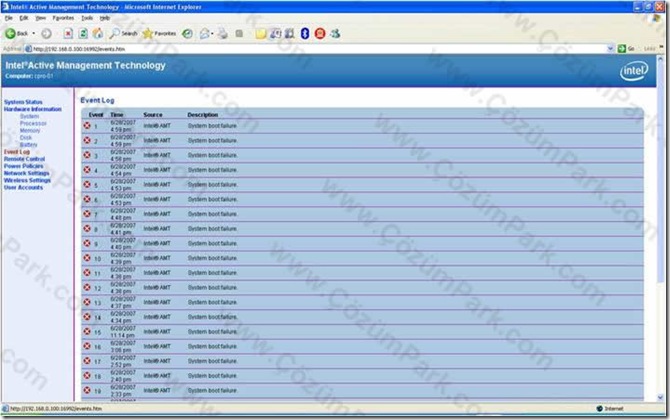Click the Intel logo in the header

pos(634,70)
